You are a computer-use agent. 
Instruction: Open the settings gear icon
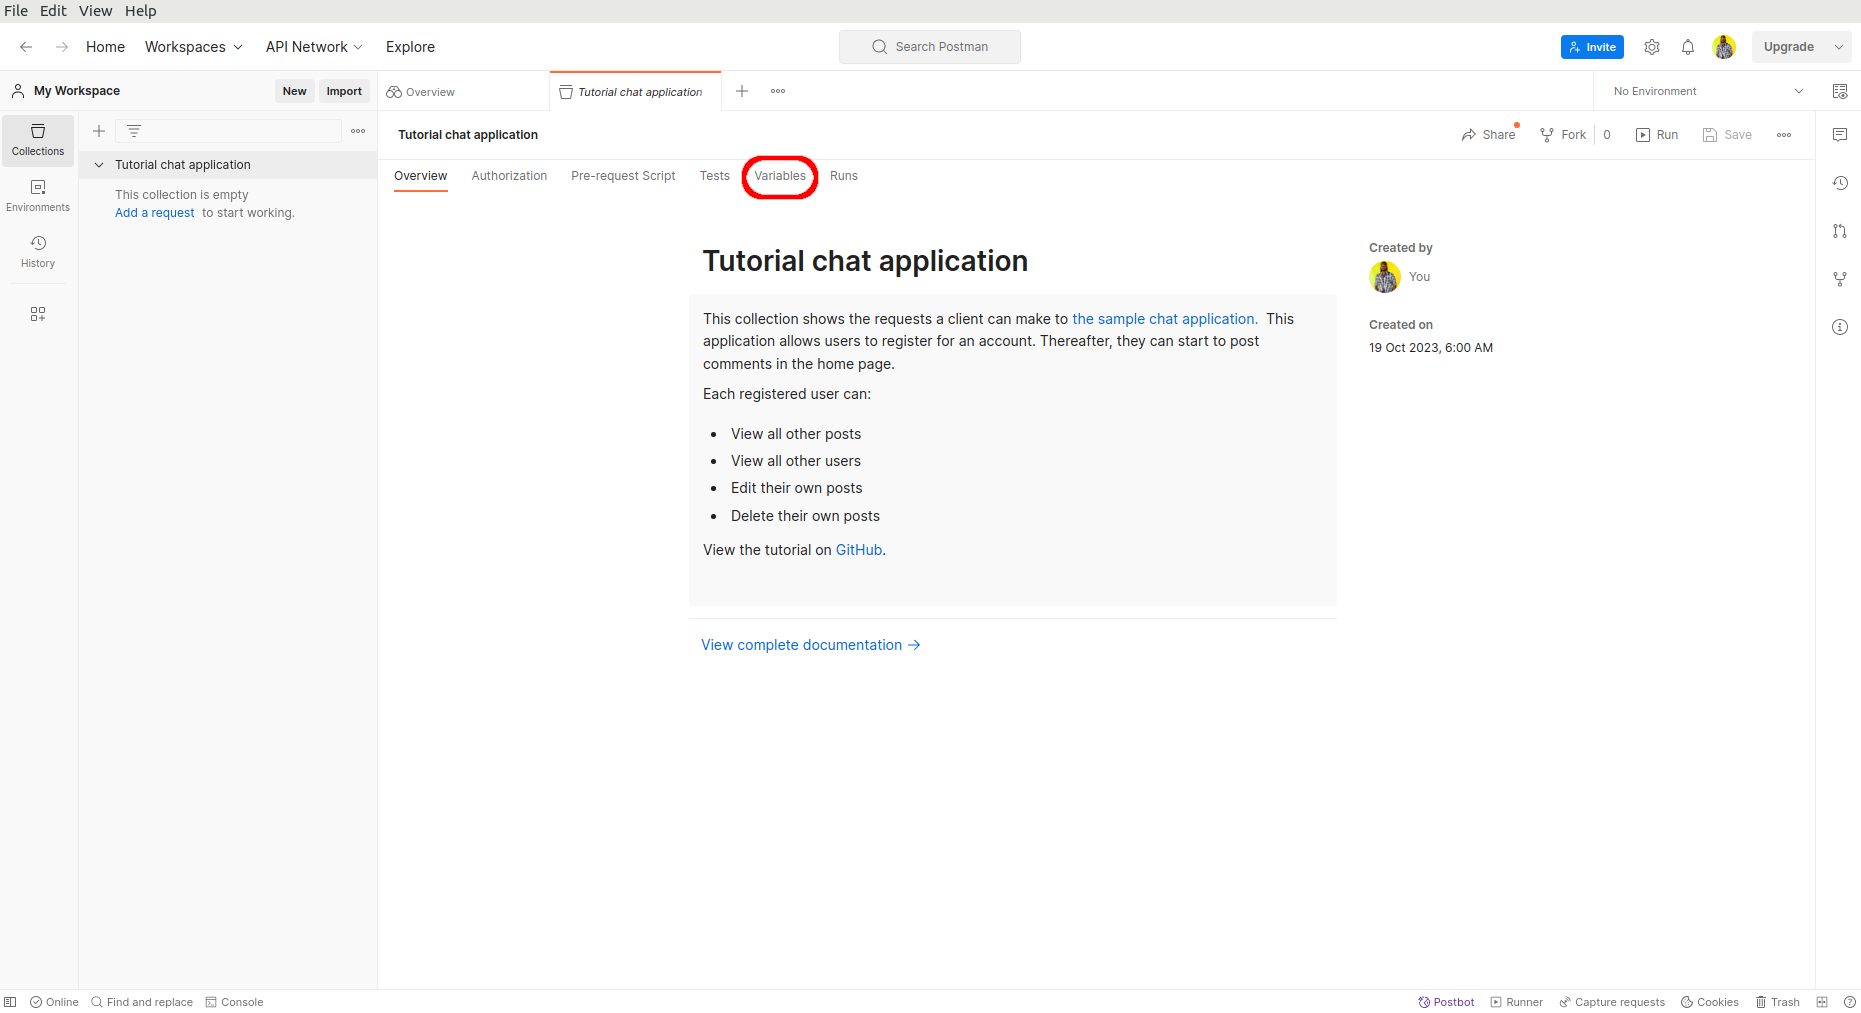click(1652, 47)
